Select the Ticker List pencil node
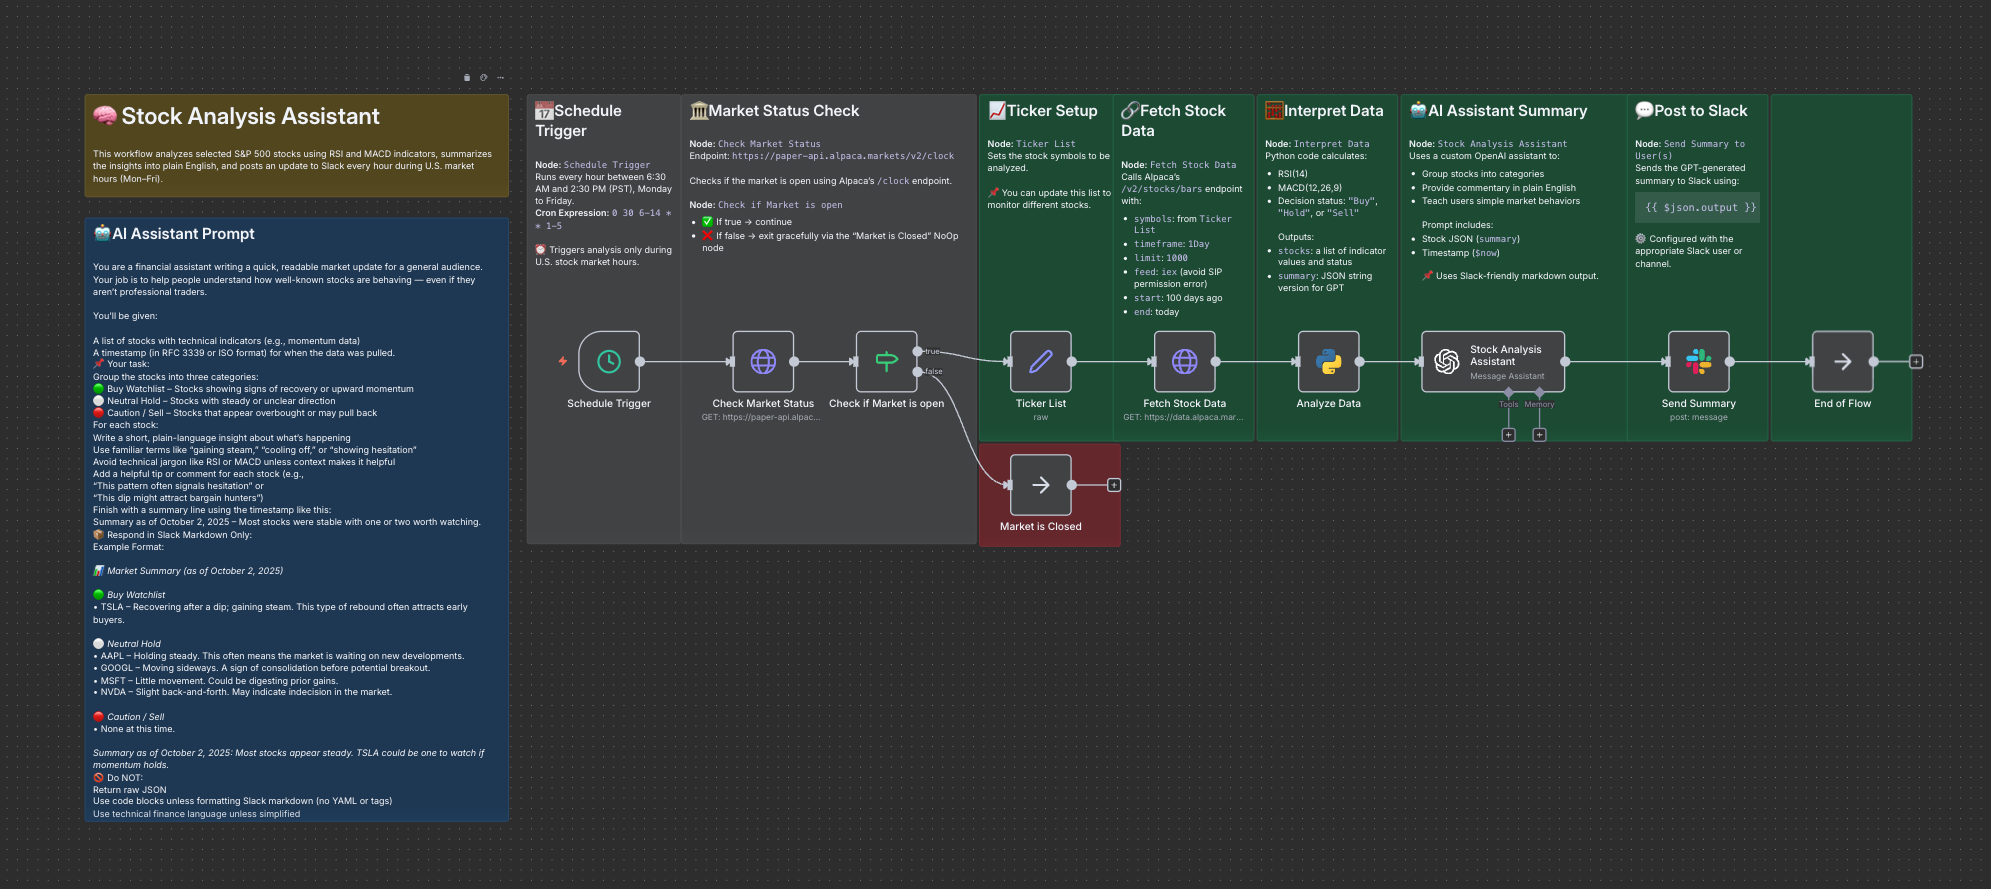Viewport: 1991px width, 889px height. click(1040, 362)
